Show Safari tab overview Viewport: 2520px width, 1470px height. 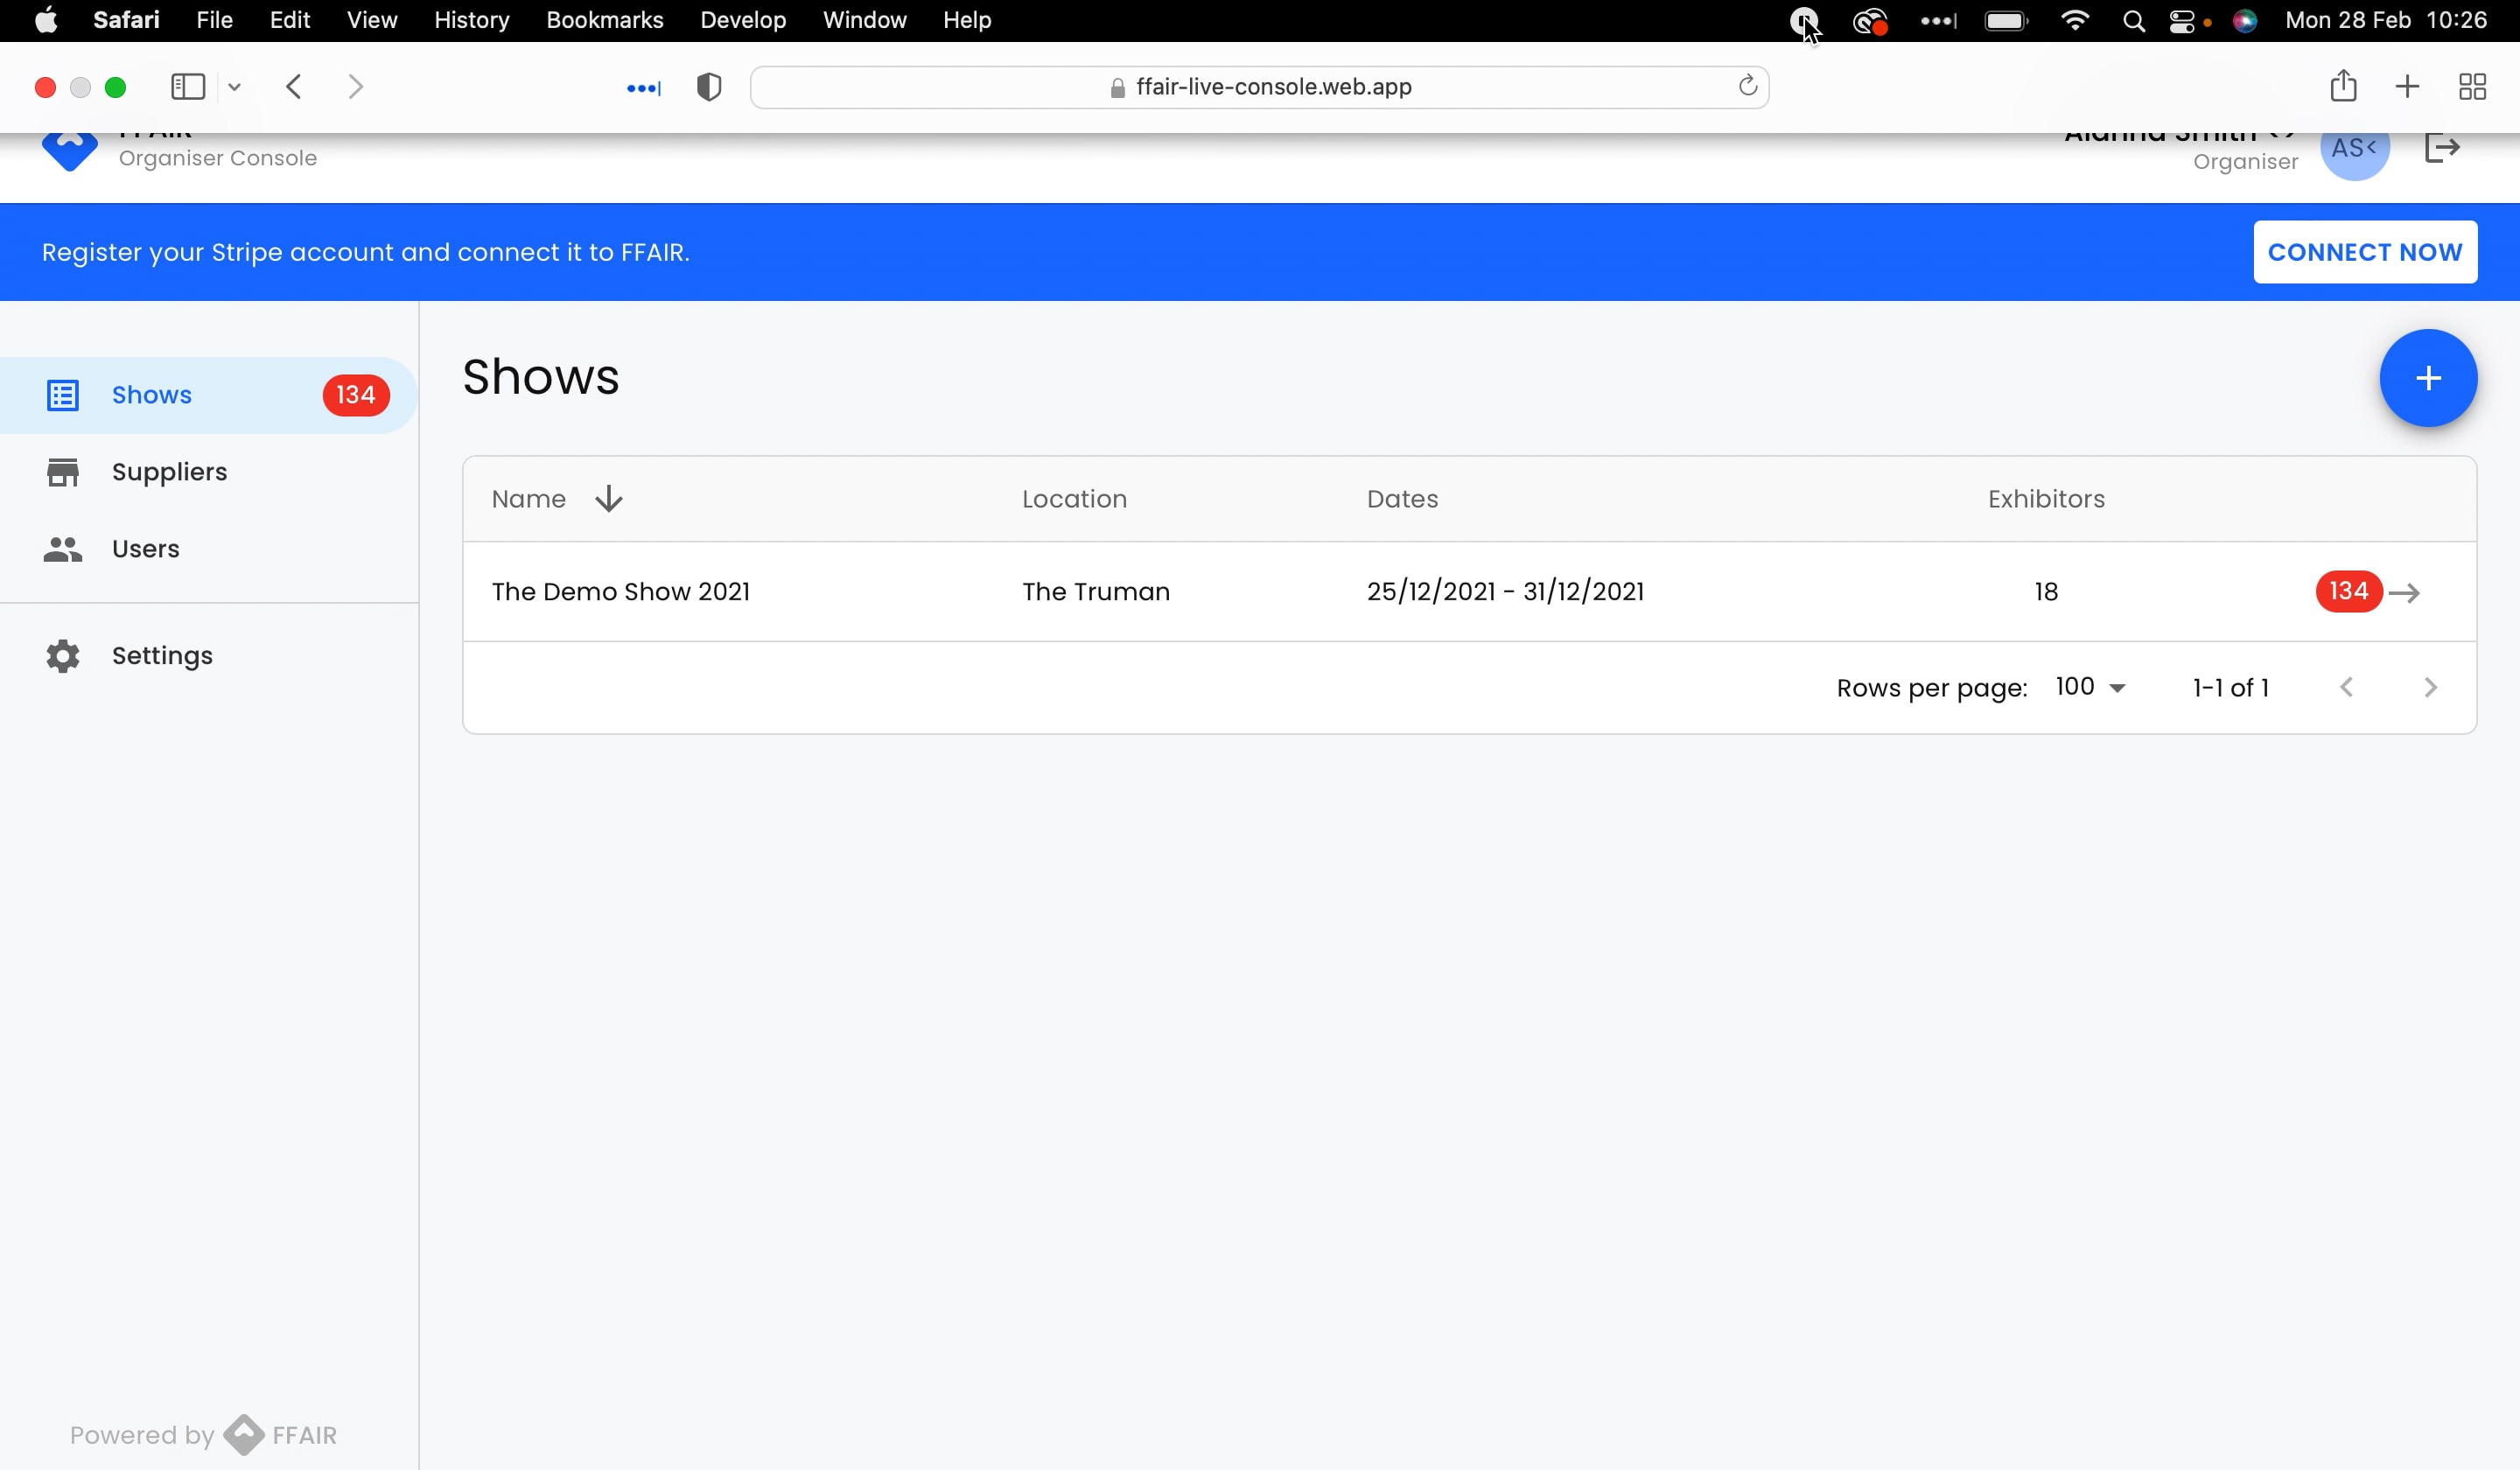pyautogui.click(x=2472, y=87)
